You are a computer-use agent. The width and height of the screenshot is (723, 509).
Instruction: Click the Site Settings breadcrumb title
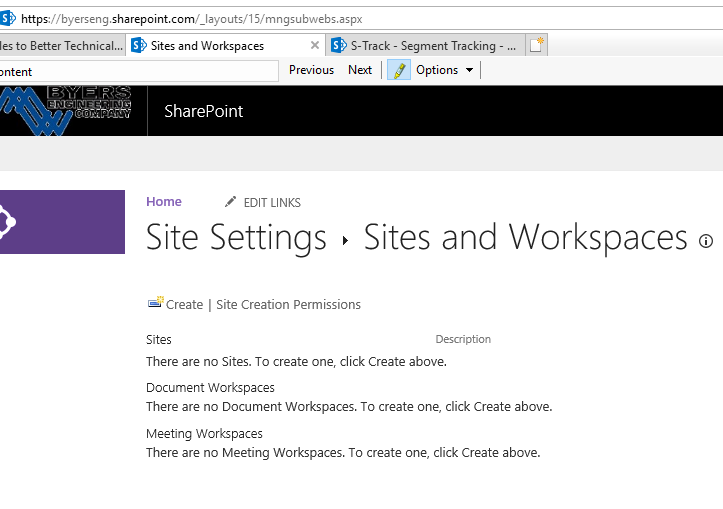coord(236,238)
